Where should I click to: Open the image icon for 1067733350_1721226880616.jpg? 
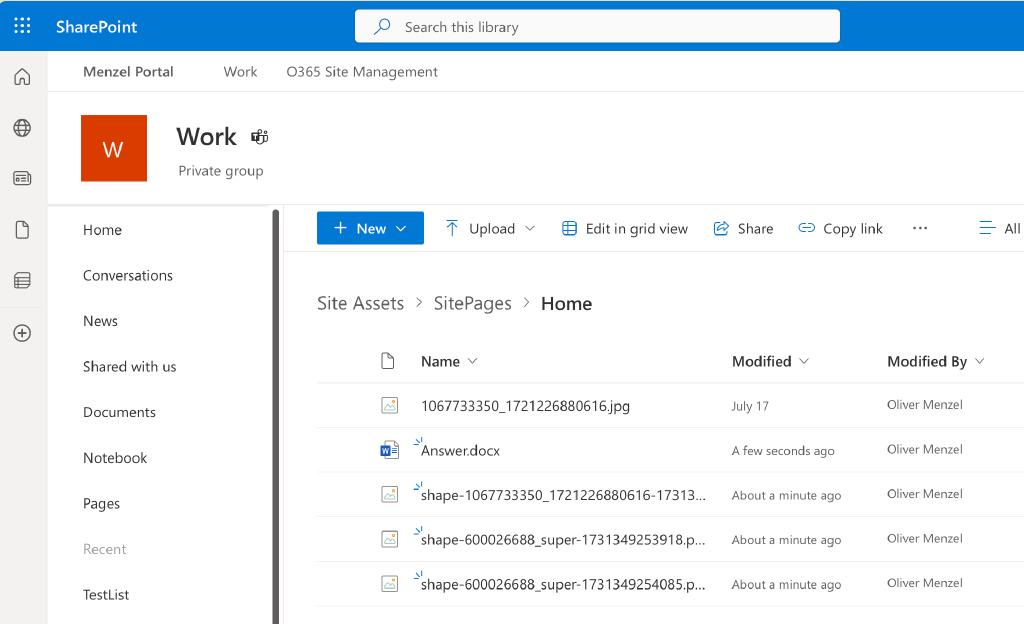[x=389, y=405]
